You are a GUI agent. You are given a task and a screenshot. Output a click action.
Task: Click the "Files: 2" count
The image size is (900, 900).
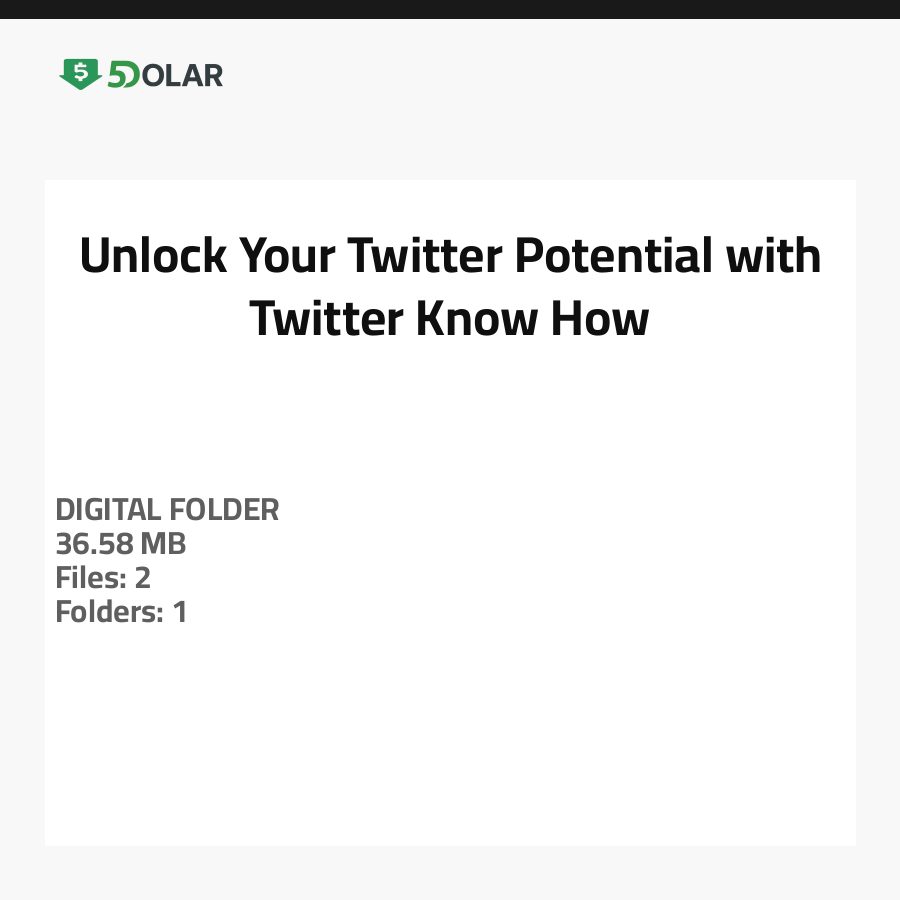point(103,578)
